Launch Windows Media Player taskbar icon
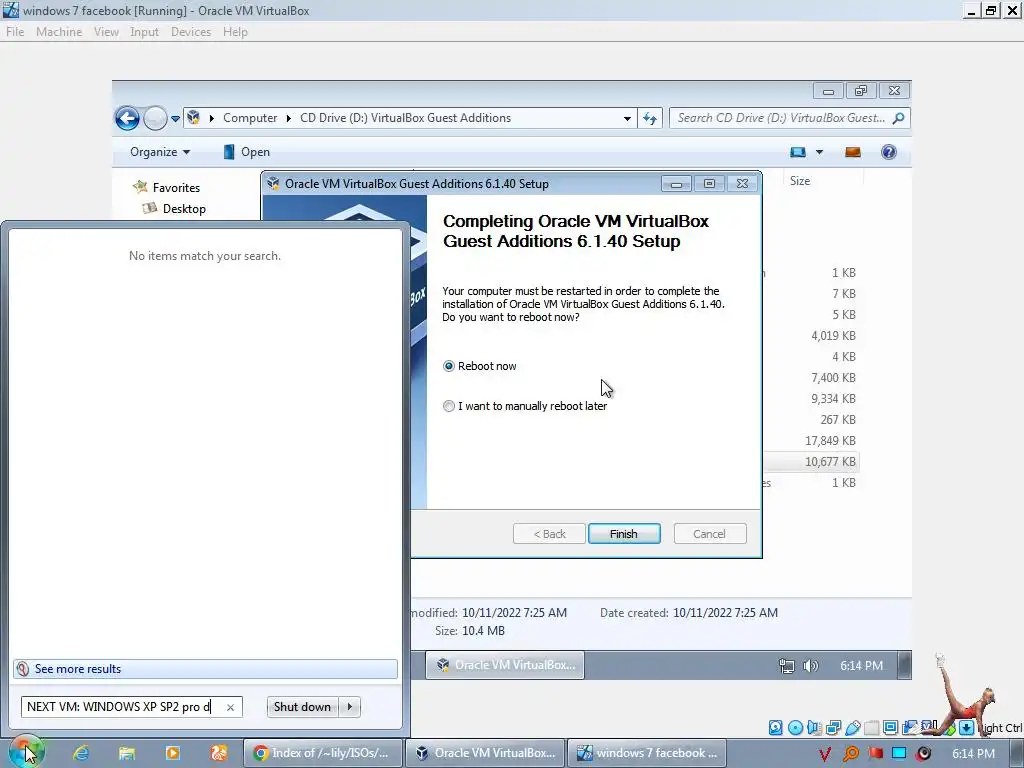Image resolution: width=1024 pixels, height=768 pixels. coord(173,753)
